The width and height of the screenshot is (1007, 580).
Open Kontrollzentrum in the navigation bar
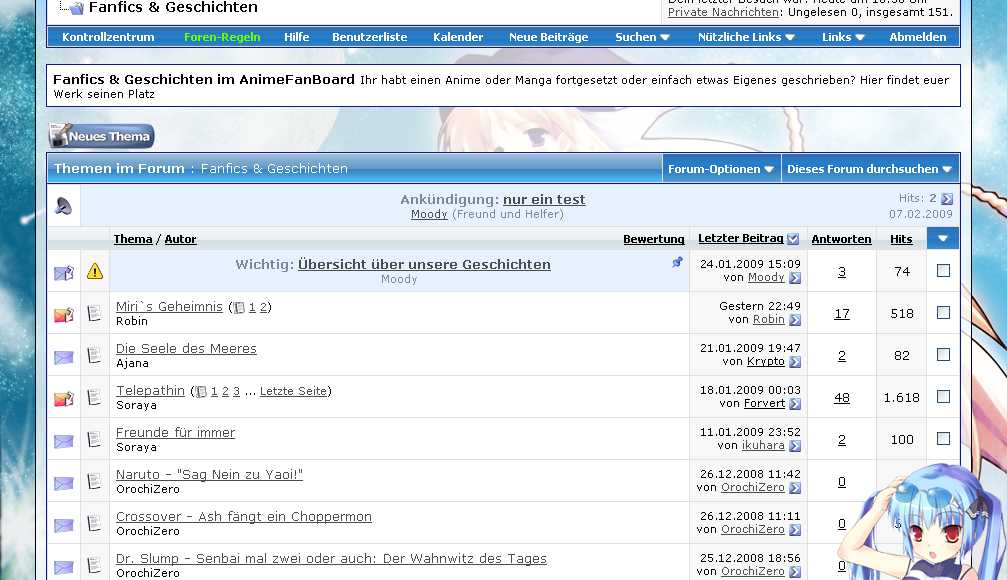108,37
